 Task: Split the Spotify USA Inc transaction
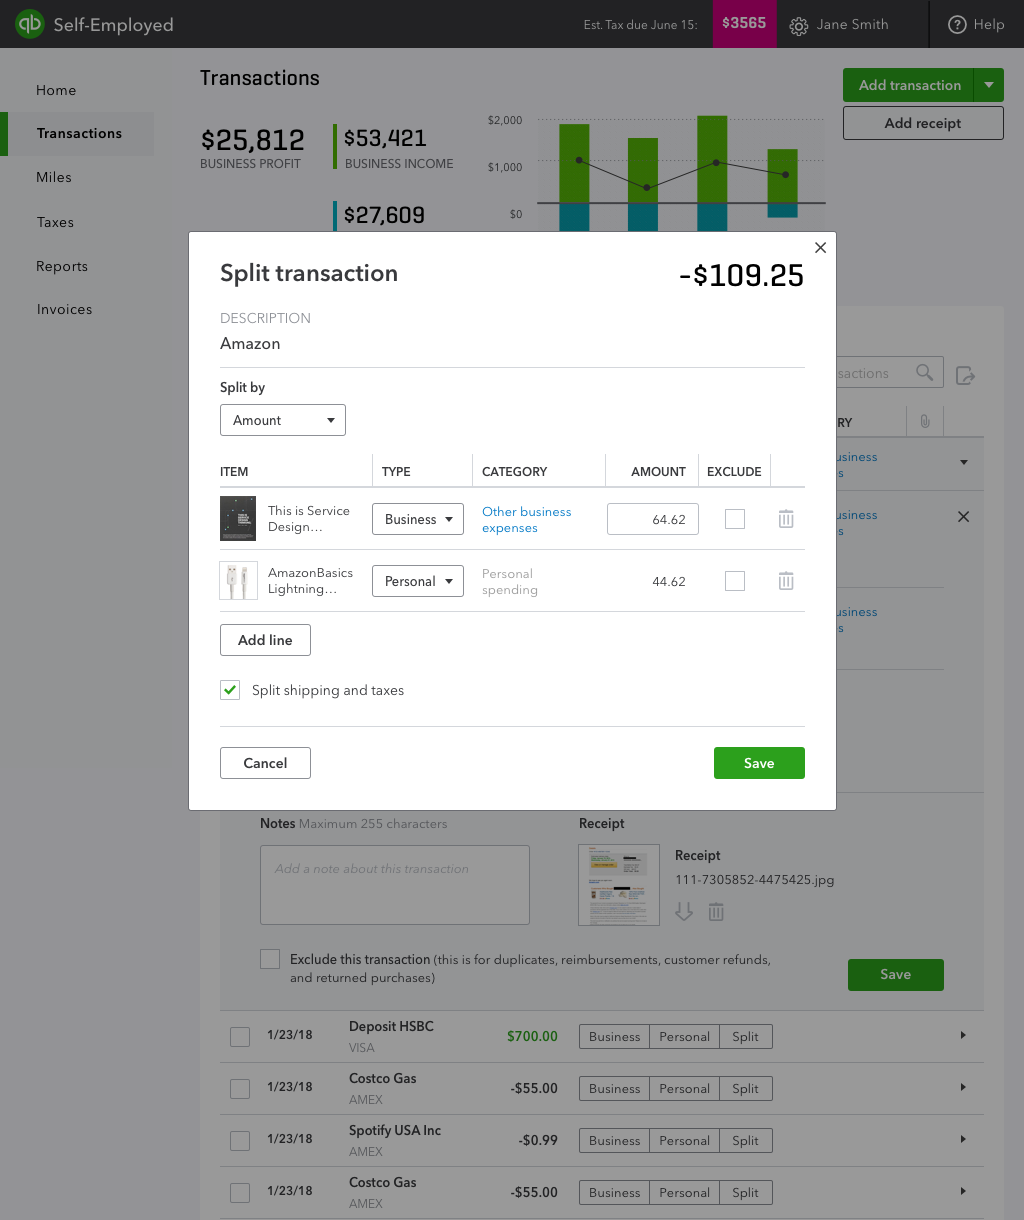pos(746,1141)
